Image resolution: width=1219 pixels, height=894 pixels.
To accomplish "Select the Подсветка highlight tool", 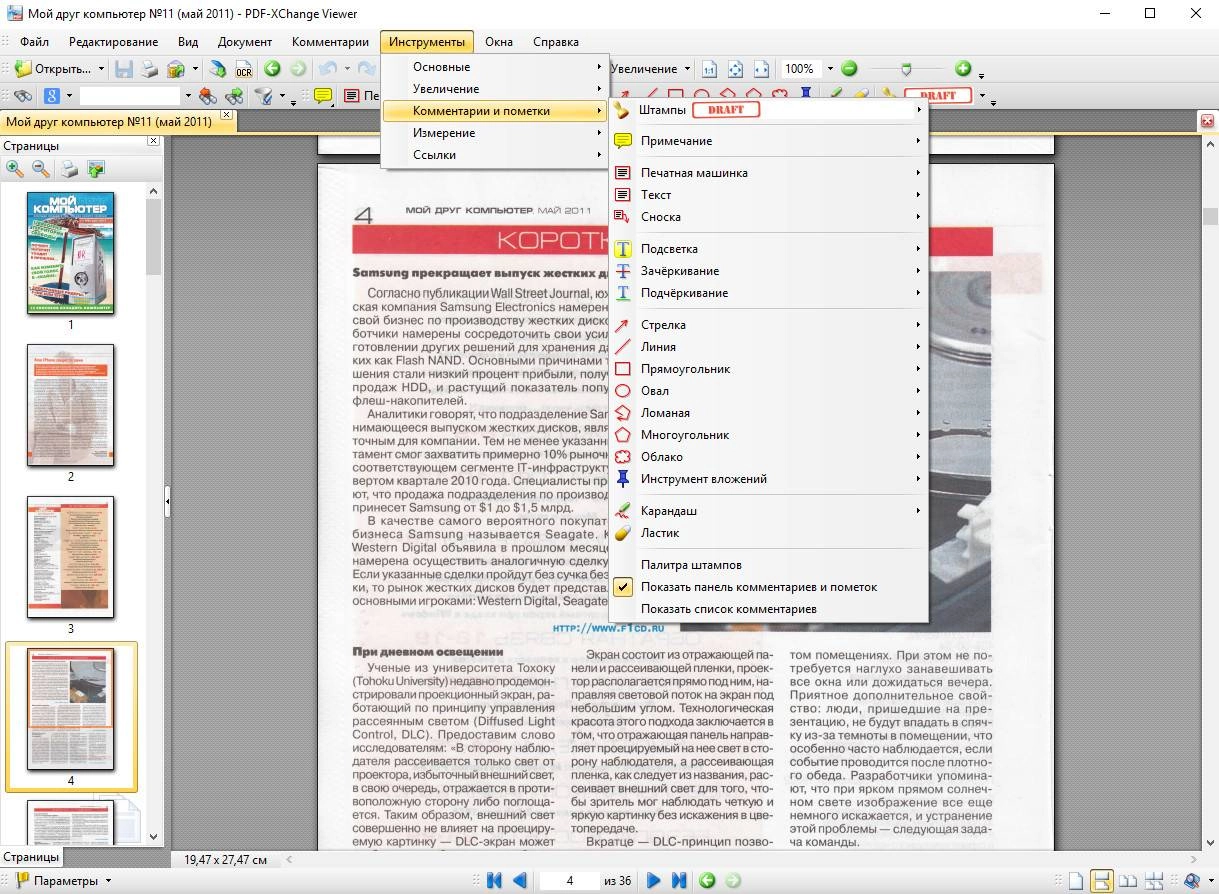I will tap(768, 249).
